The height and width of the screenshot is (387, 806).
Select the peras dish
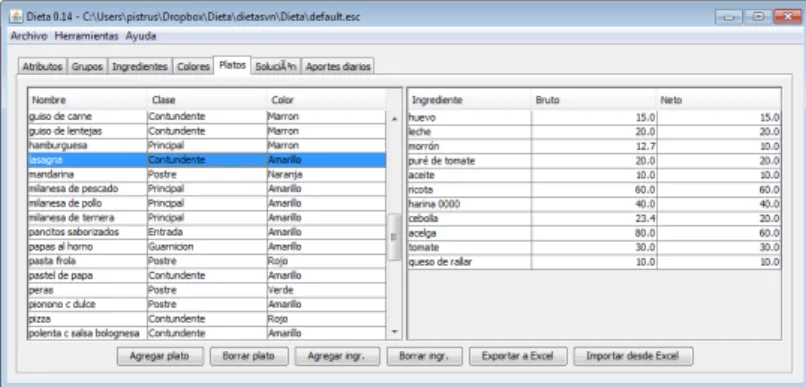click(207, 290)
